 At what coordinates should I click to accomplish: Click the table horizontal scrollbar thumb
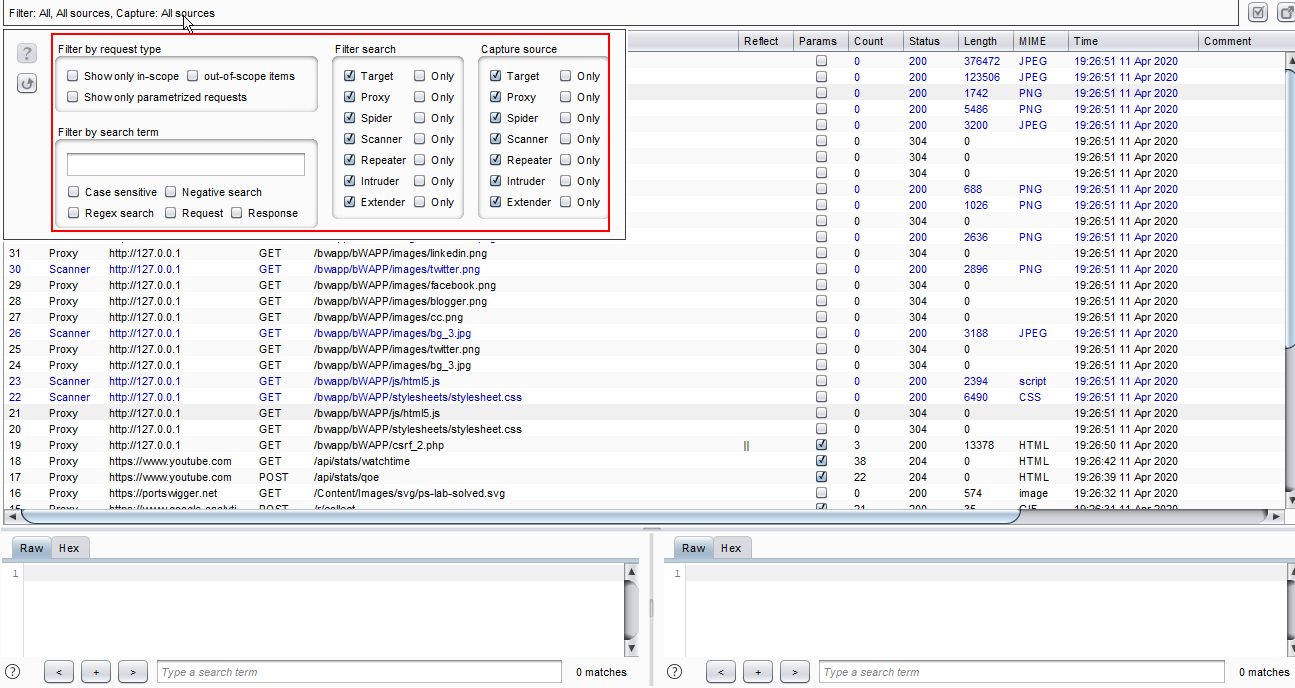(520, 517)
